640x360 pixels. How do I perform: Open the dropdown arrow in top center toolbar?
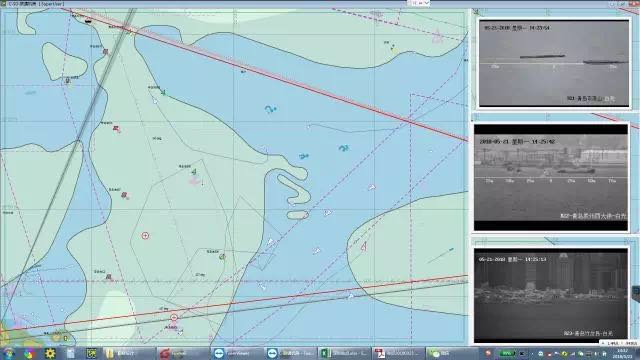[427, 3]
